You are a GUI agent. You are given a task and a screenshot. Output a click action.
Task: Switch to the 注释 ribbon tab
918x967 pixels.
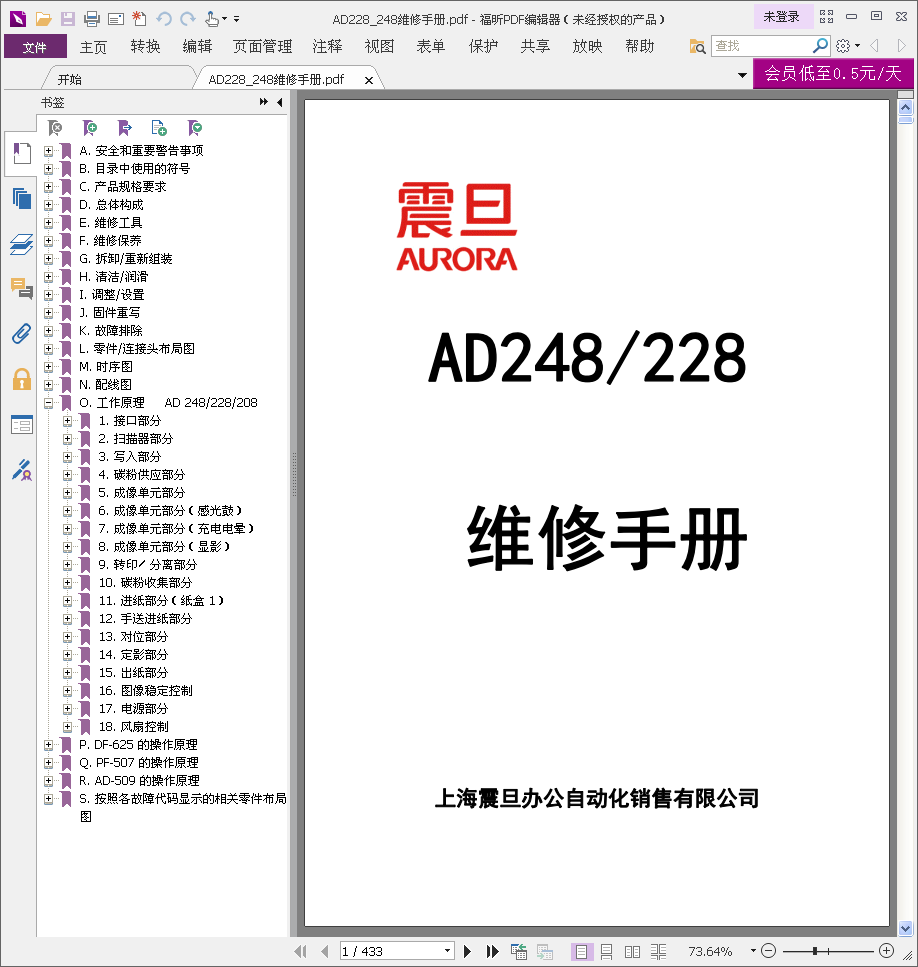[327, 46]
